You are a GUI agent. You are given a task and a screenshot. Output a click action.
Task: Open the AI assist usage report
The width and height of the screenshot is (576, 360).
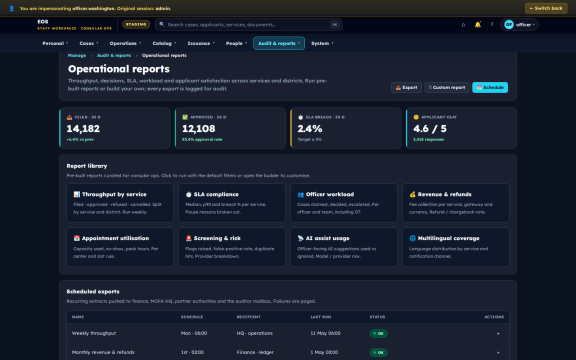point(344,247)
